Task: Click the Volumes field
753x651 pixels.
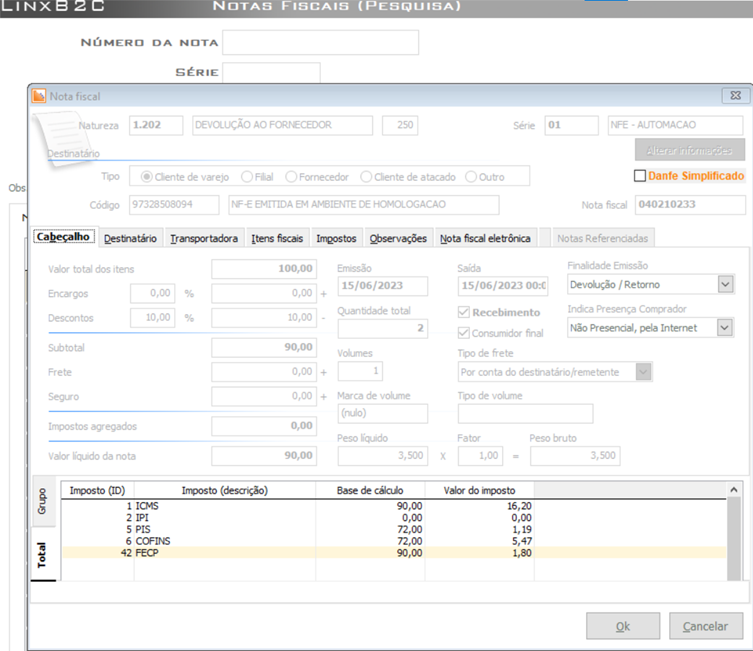Action: (360, 371)
